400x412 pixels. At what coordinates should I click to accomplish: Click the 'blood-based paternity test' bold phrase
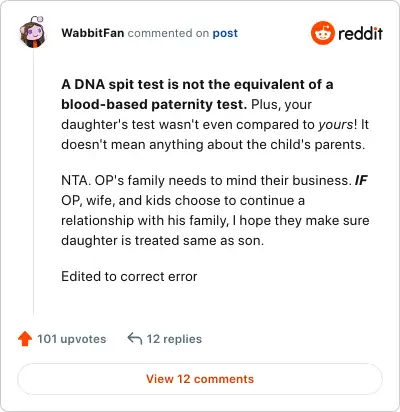154,105
